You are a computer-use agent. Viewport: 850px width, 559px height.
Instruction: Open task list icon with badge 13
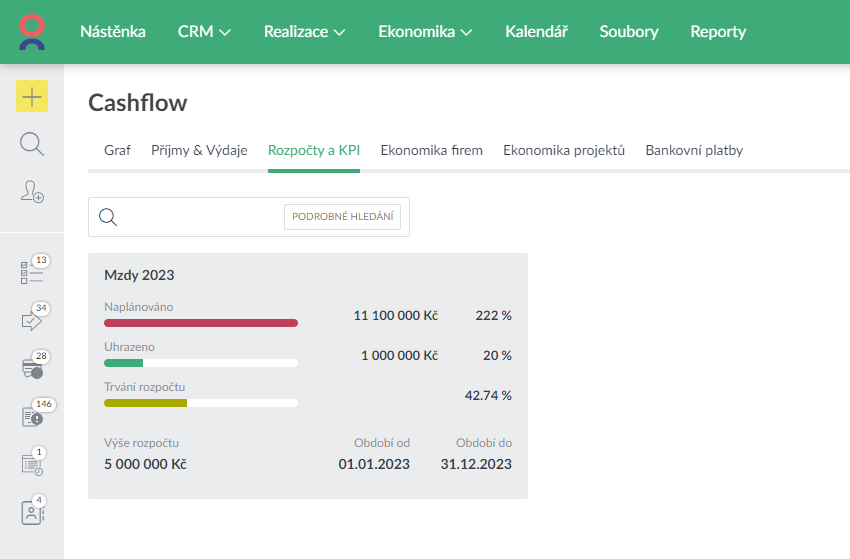(x=31, y=272)
